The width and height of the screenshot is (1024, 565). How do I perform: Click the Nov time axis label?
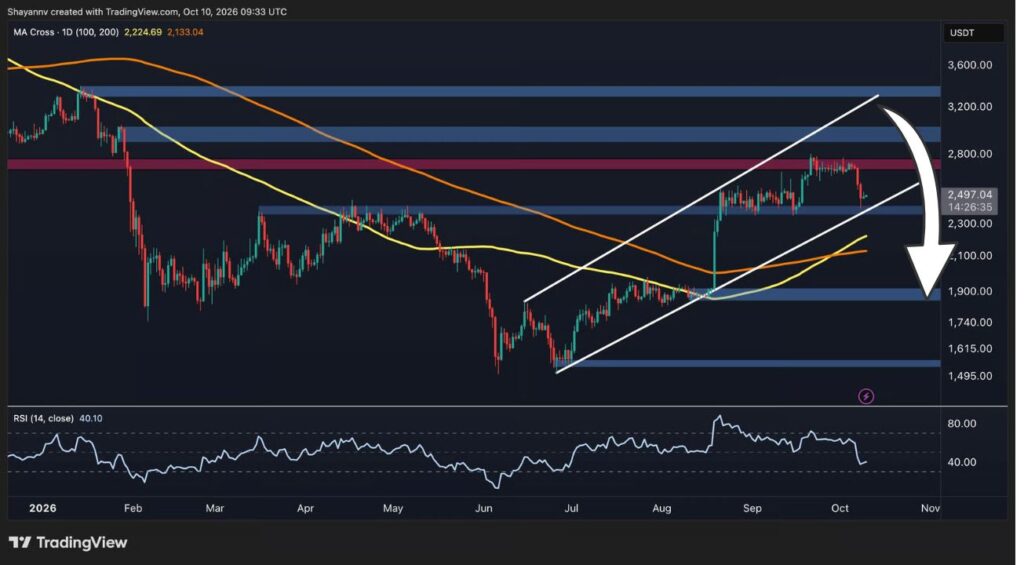pyautogui.click(x=930, y=508)
